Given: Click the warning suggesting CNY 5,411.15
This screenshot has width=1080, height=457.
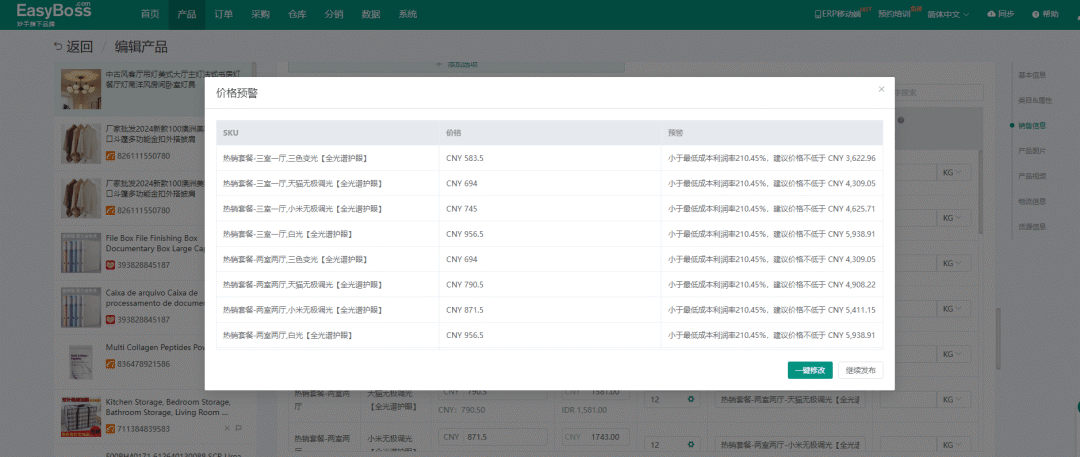Looking at the screenshot, I should [771, 310].
